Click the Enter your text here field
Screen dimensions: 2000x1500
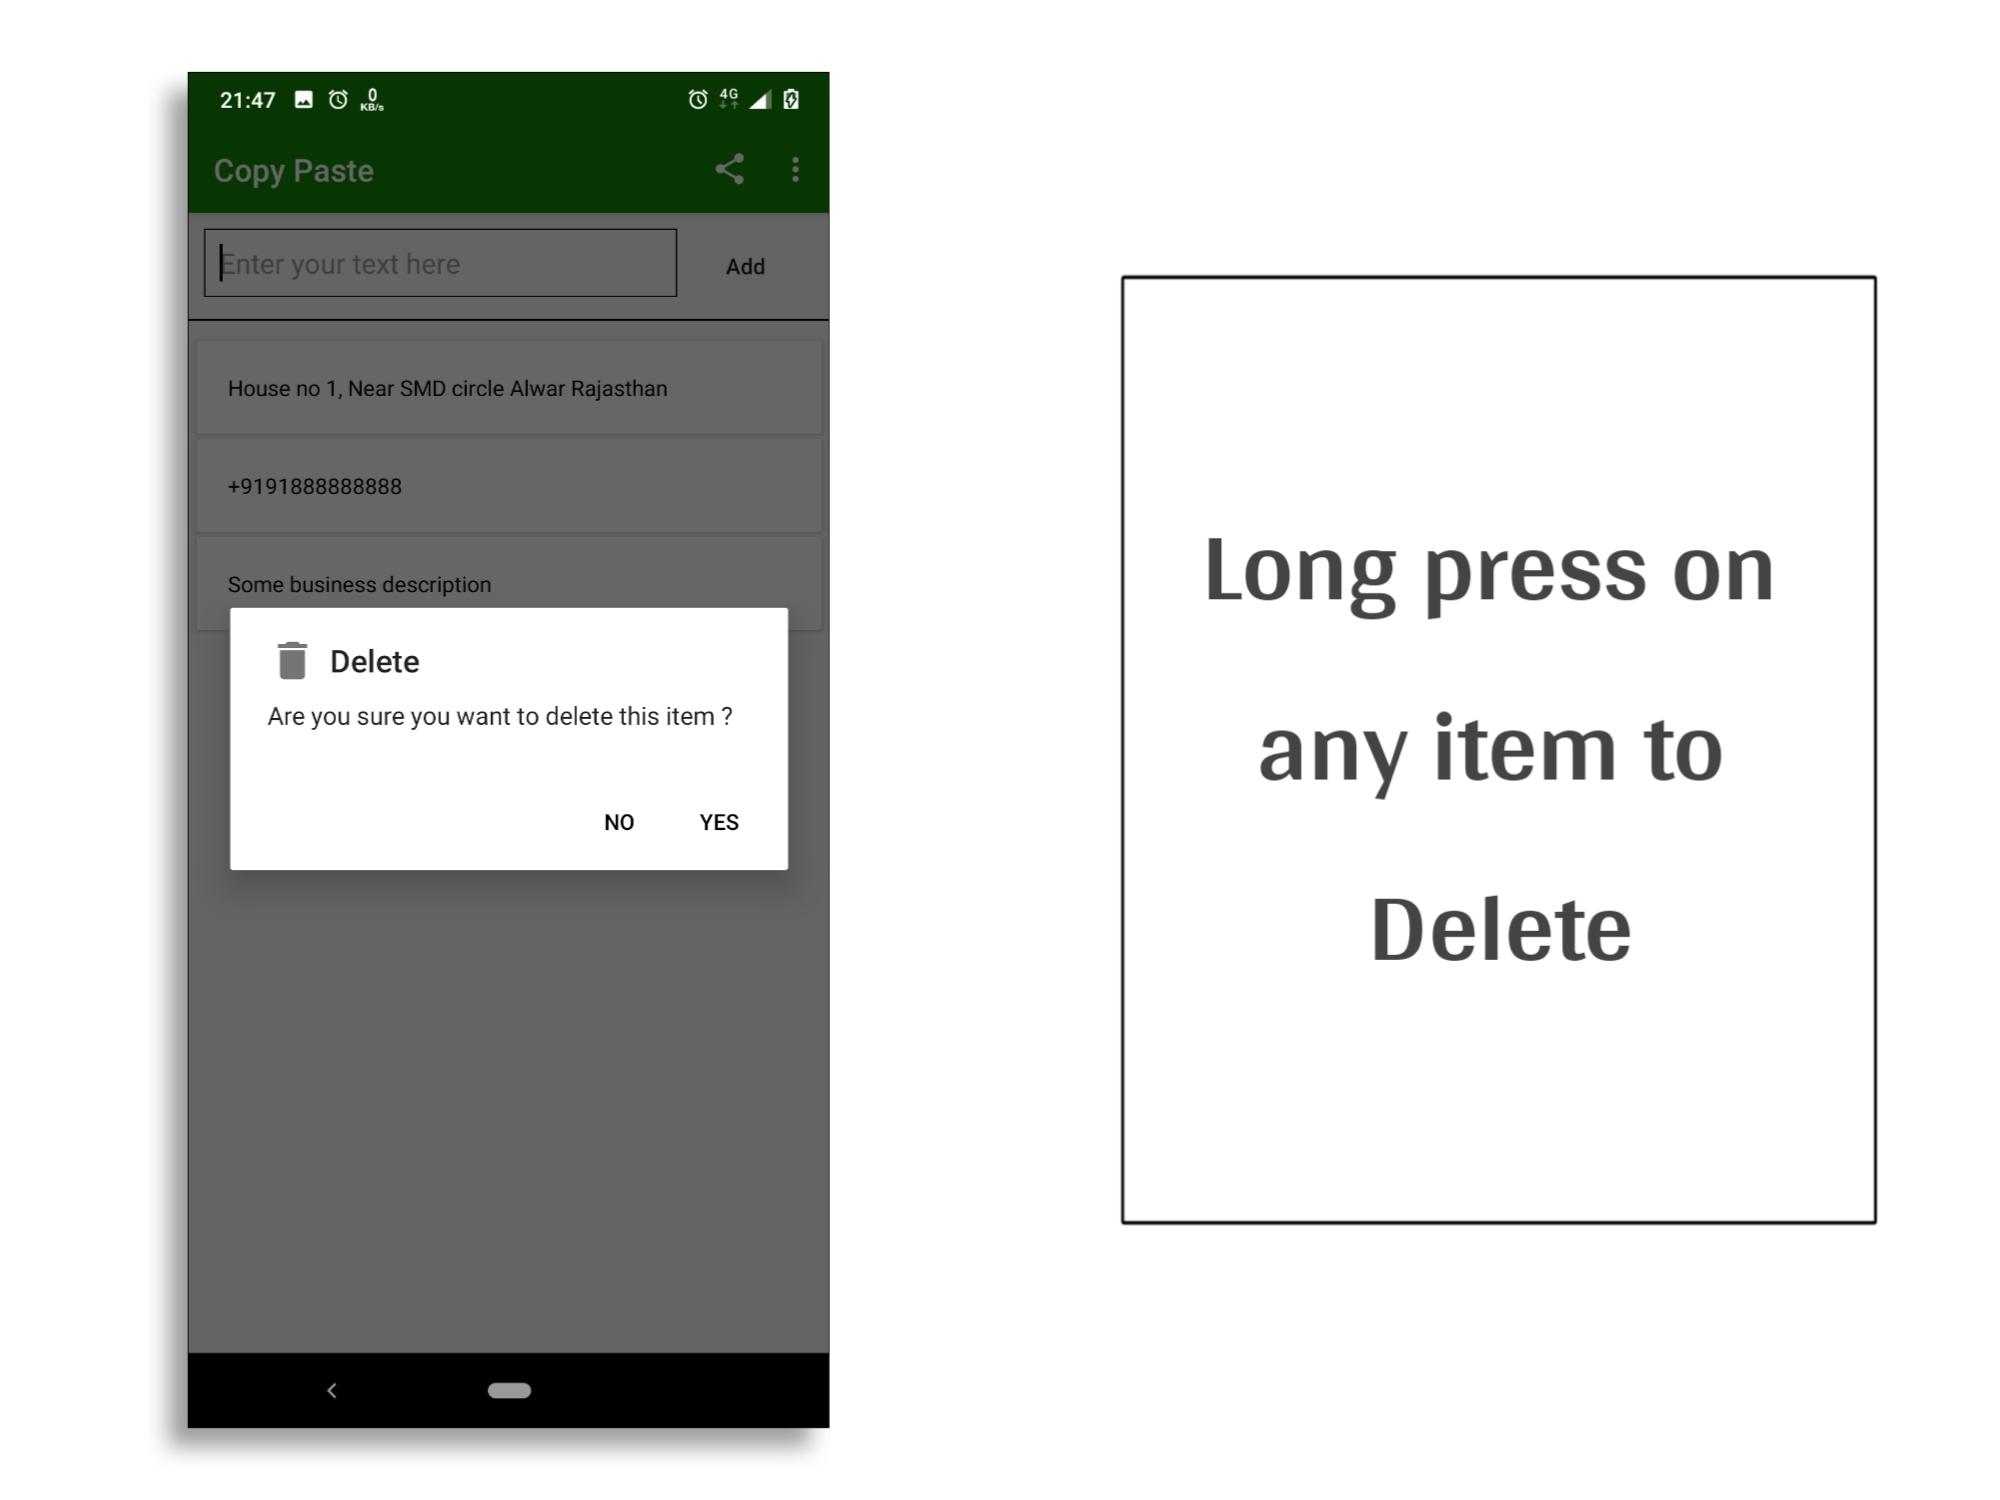(x=441, y=263)
